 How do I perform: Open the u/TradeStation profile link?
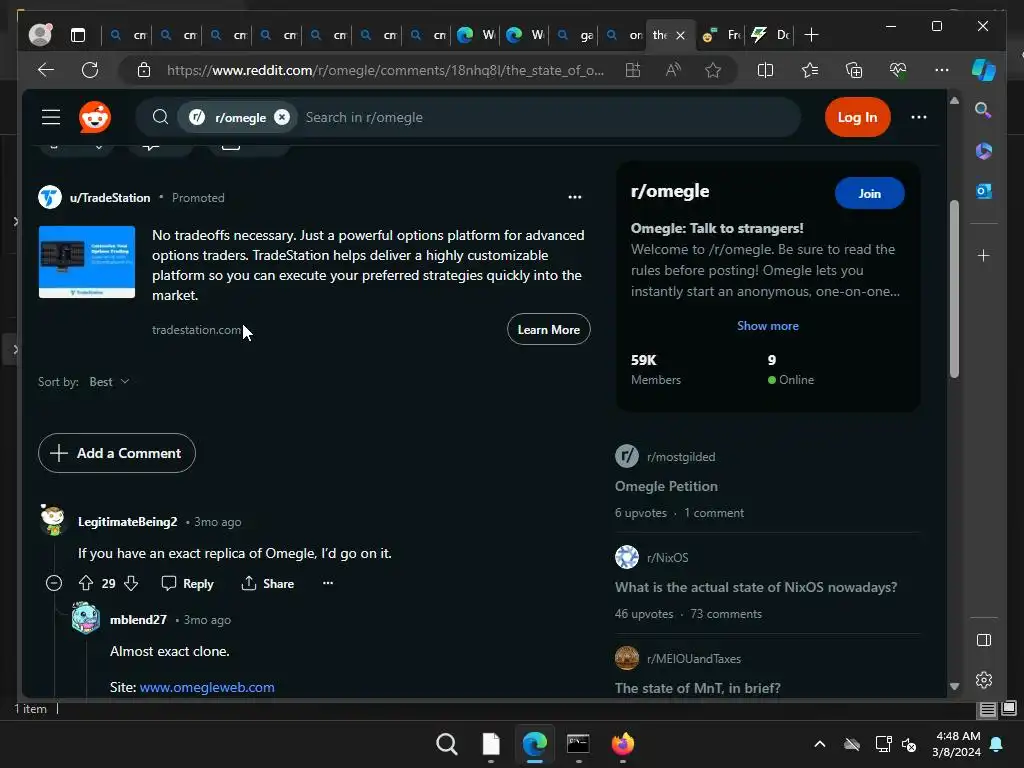(110, 197)
